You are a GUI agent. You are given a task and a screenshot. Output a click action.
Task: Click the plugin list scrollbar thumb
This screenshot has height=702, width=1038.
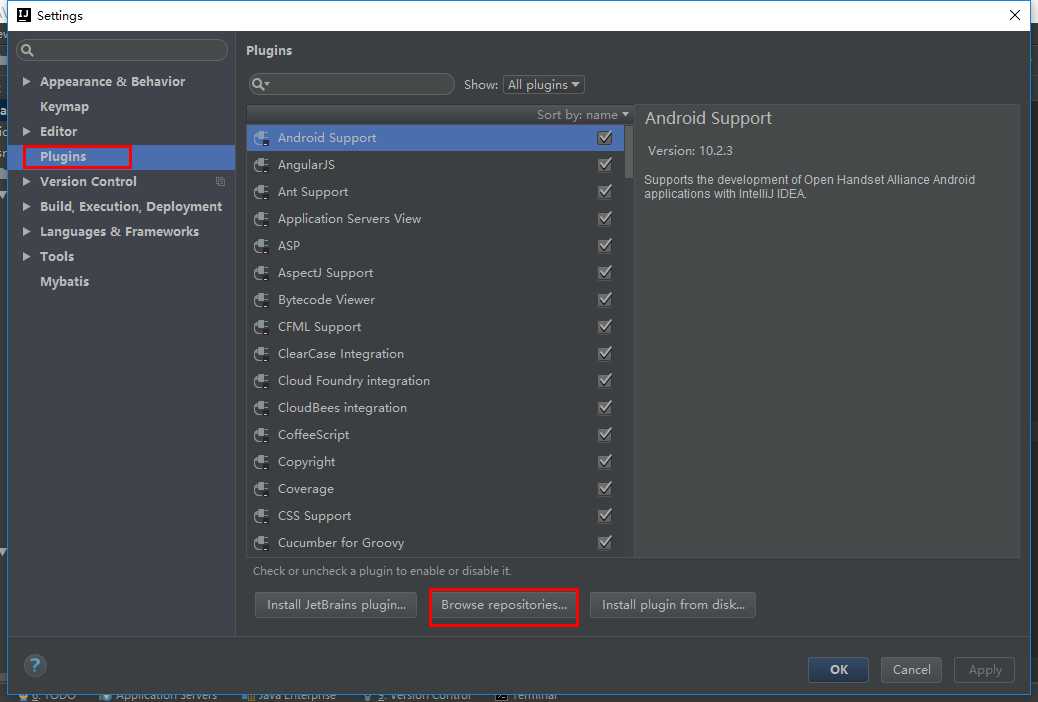coord(628,152)
